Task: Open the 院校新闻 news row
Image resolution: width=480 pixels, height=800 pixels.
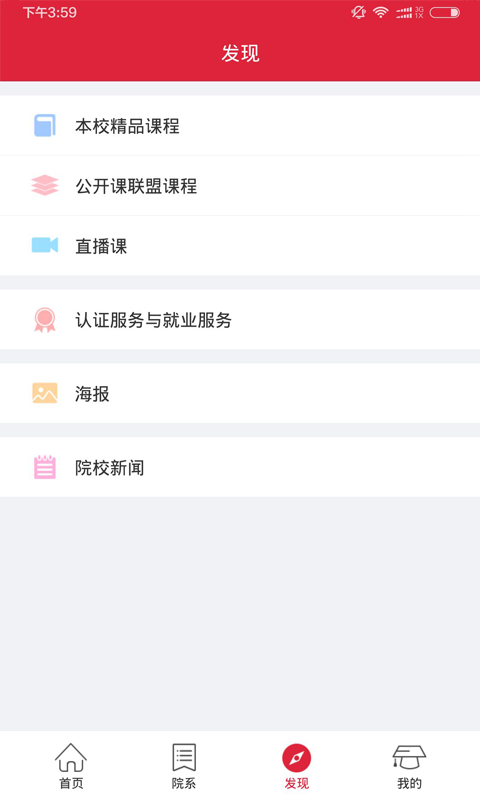Action: point(240,467)
